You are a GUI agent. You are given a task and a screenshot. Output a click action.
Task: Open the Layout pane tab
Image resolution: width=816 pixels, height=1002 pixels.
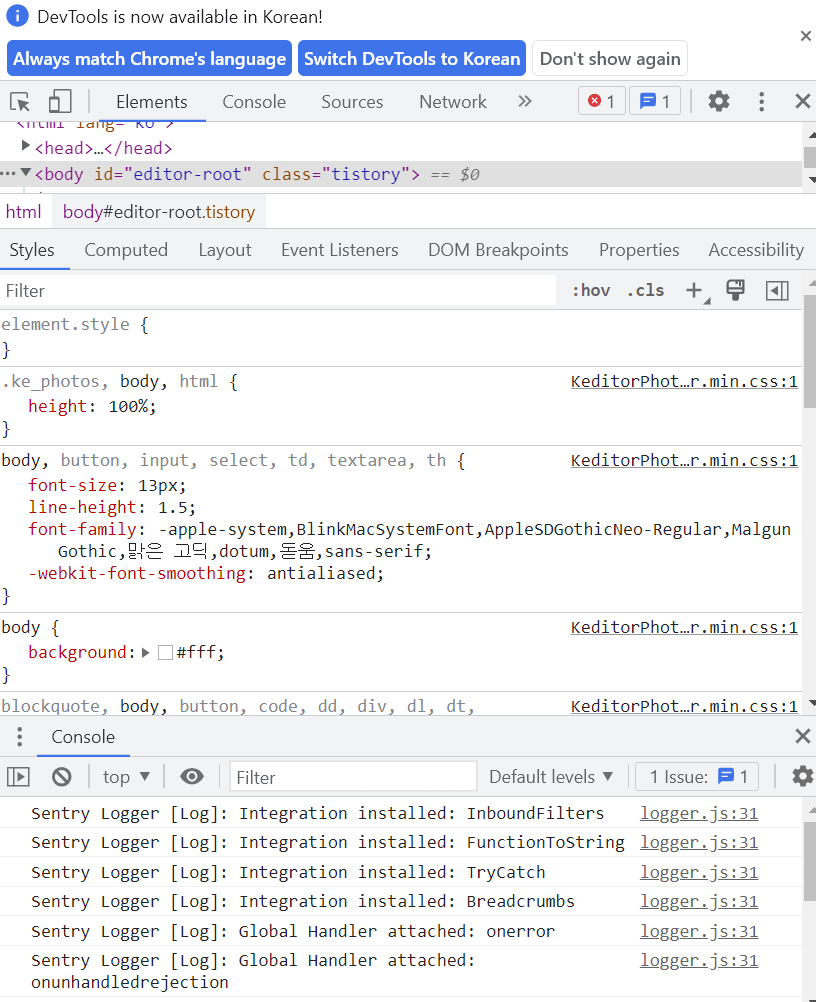(x=225, y=250)
